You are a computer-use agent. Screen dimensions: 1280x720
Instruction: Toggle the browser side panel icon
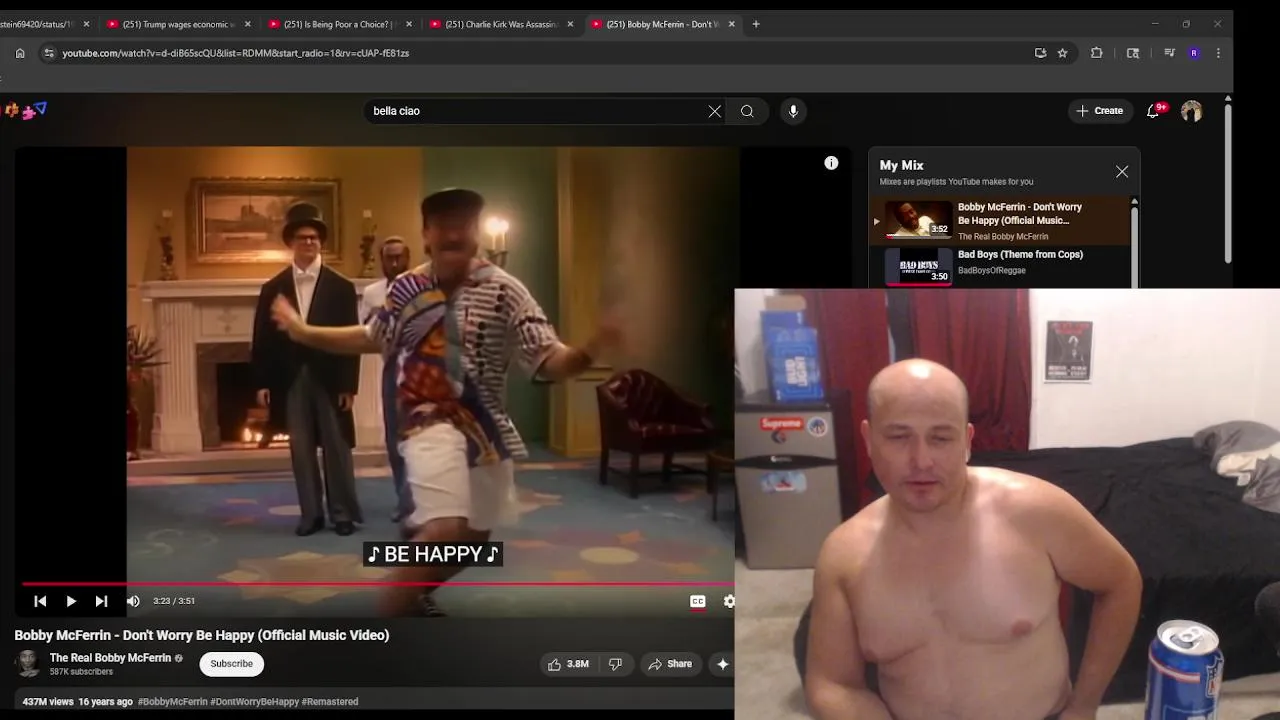coord(1133,53)
